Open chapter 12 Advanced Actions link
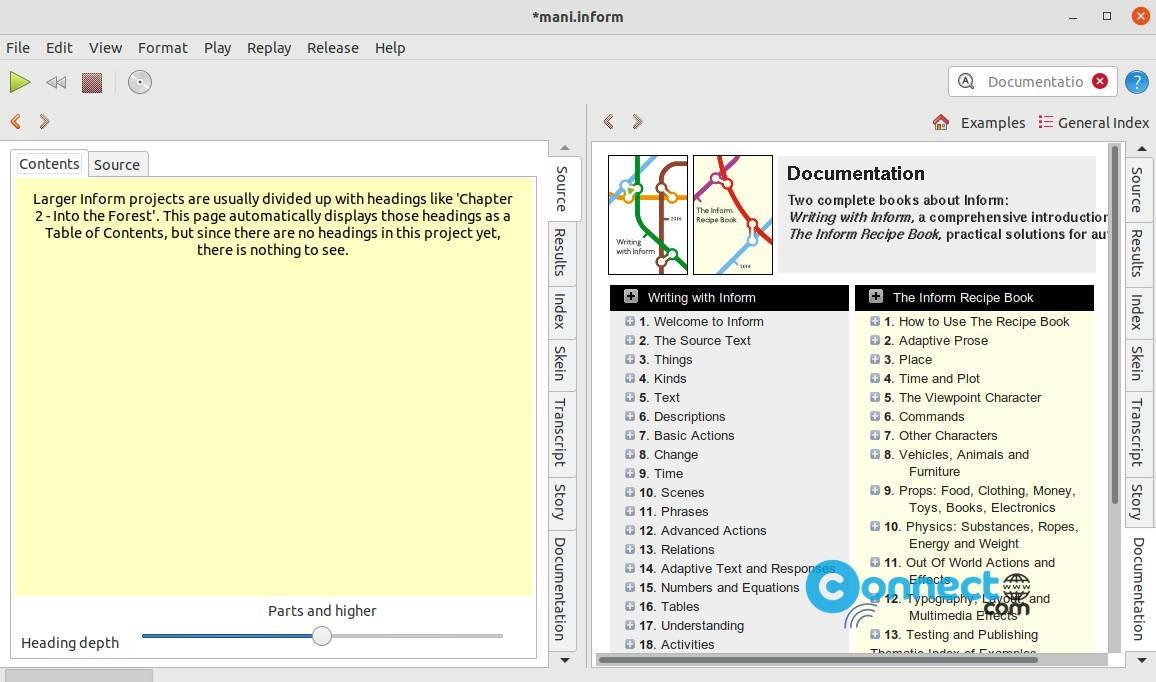This screenshot has width=1156, height=682. (713, 531)
